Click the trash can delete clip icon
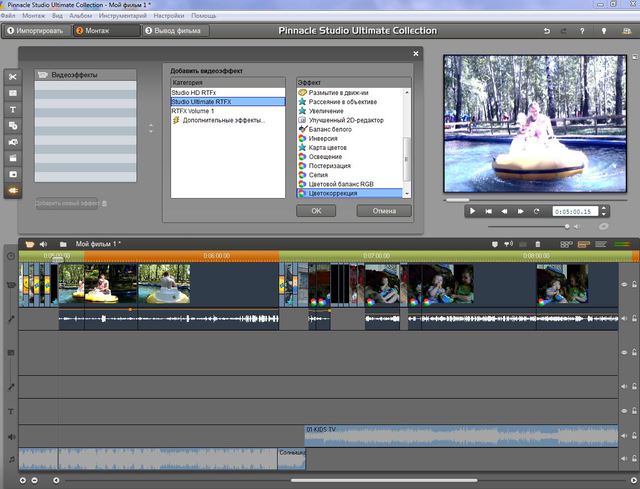 [538, 244]
